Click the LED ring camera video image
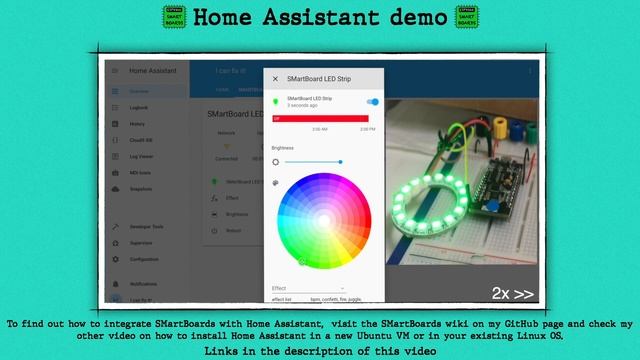This screenshot has width=640, height=360. [462, 182]
